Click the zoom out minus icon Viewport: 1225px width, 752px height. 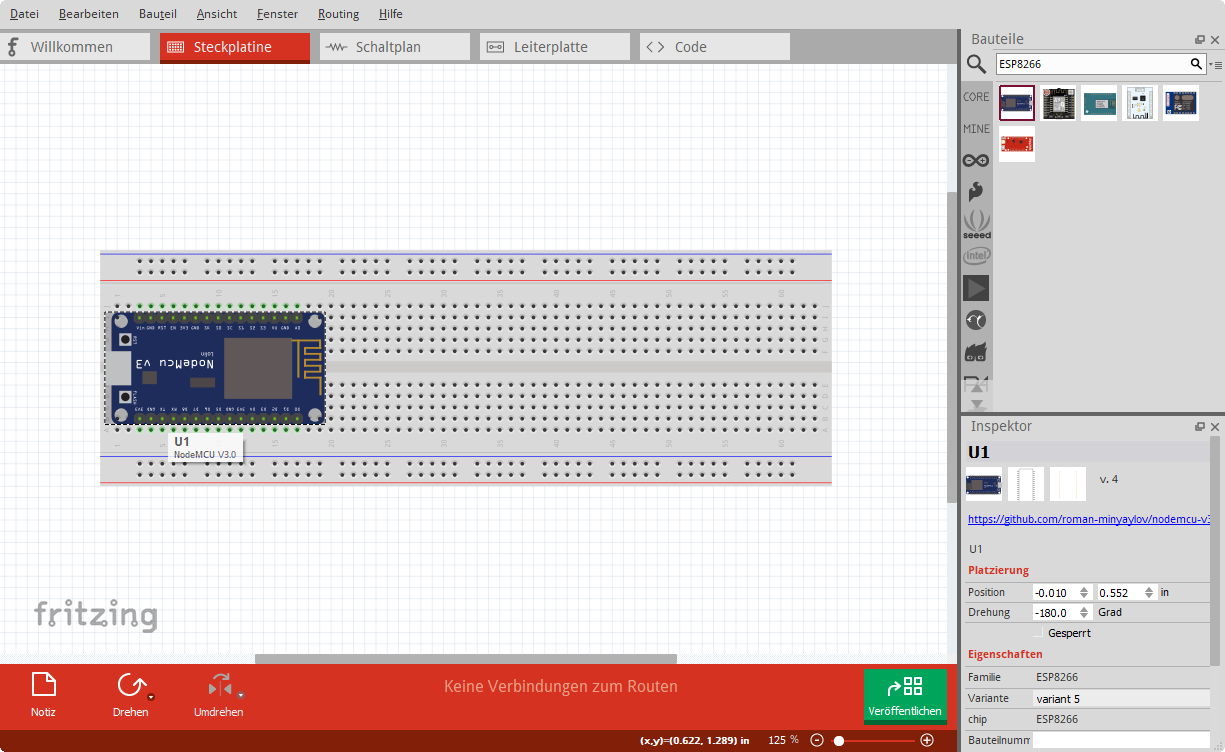click(x=817, y=740)
